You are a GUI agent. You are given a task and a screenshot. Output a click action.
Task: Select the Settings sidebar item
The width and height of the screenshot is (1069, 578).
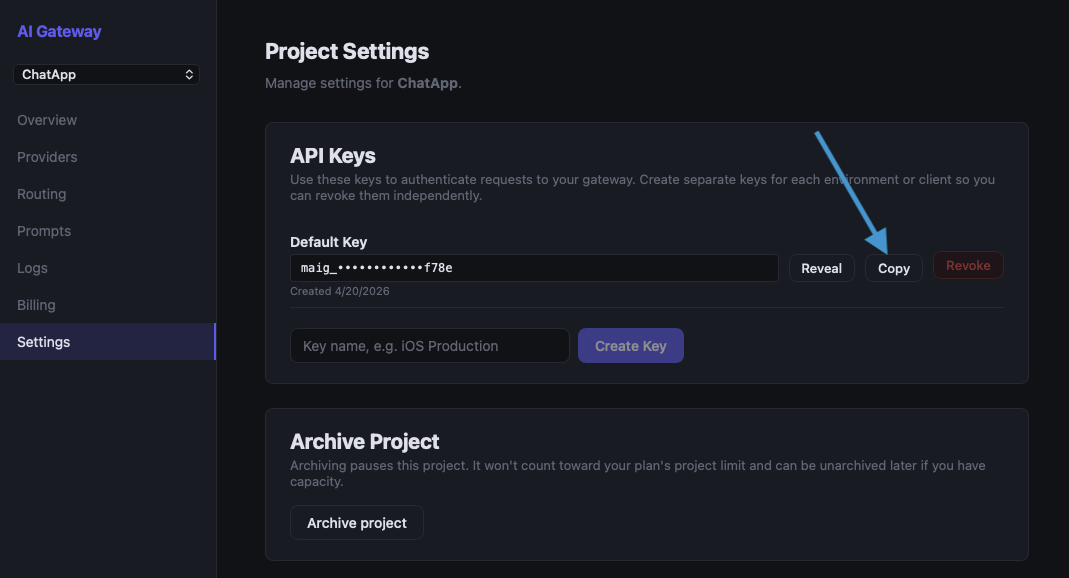108,341
